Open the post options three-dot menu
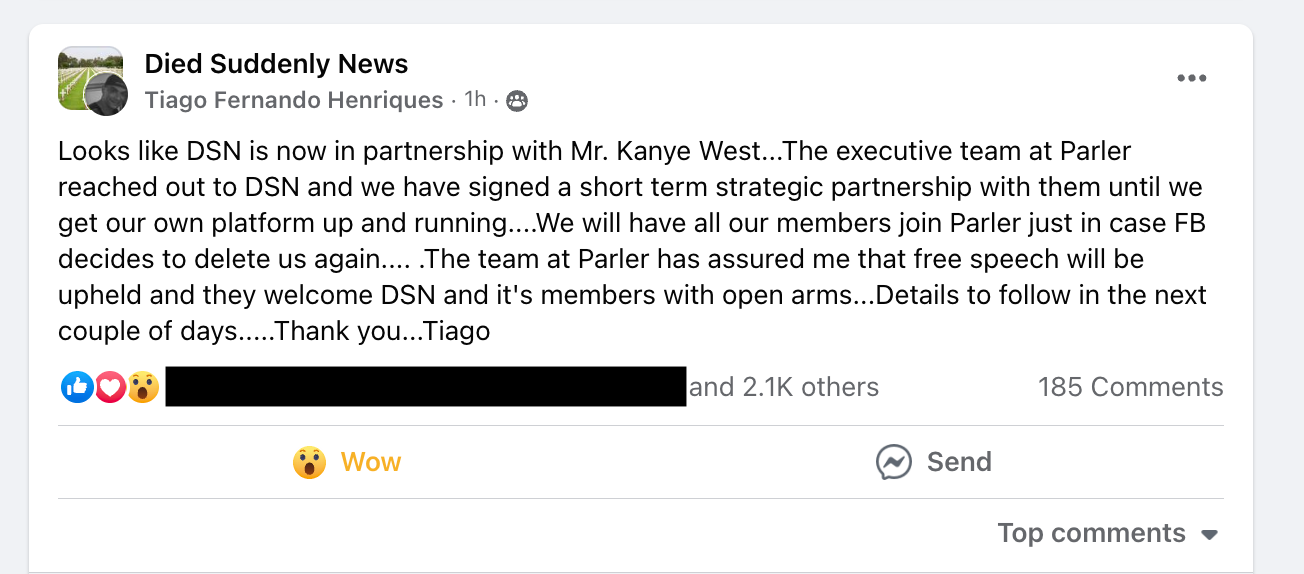This screenshot has height=574, width=1304. click(x=1191, y=79)
